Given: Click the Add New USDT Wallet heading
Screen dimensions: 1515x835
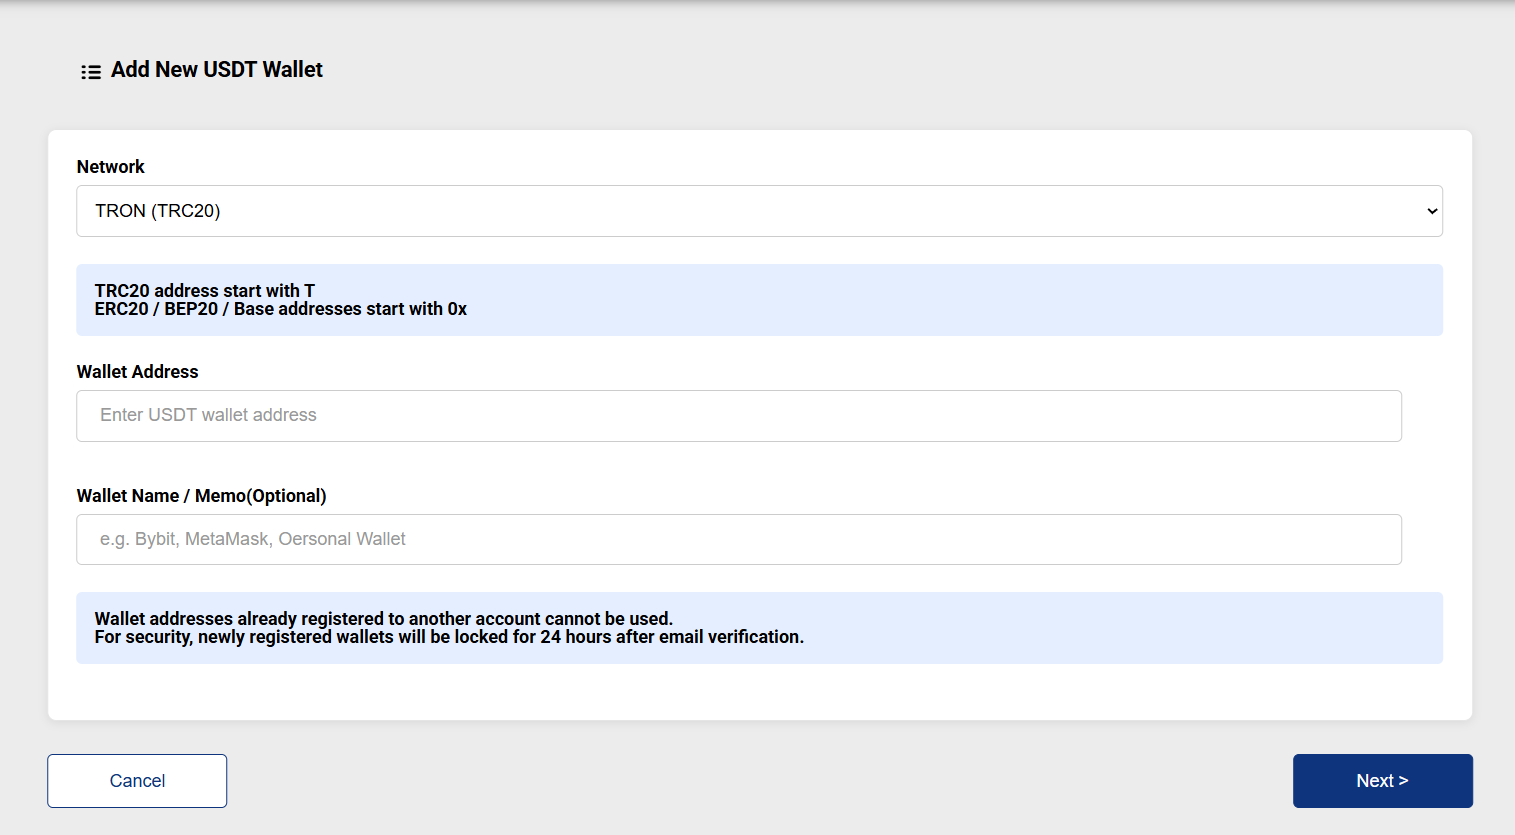Looking at the screenshot, I should (217, 70).
